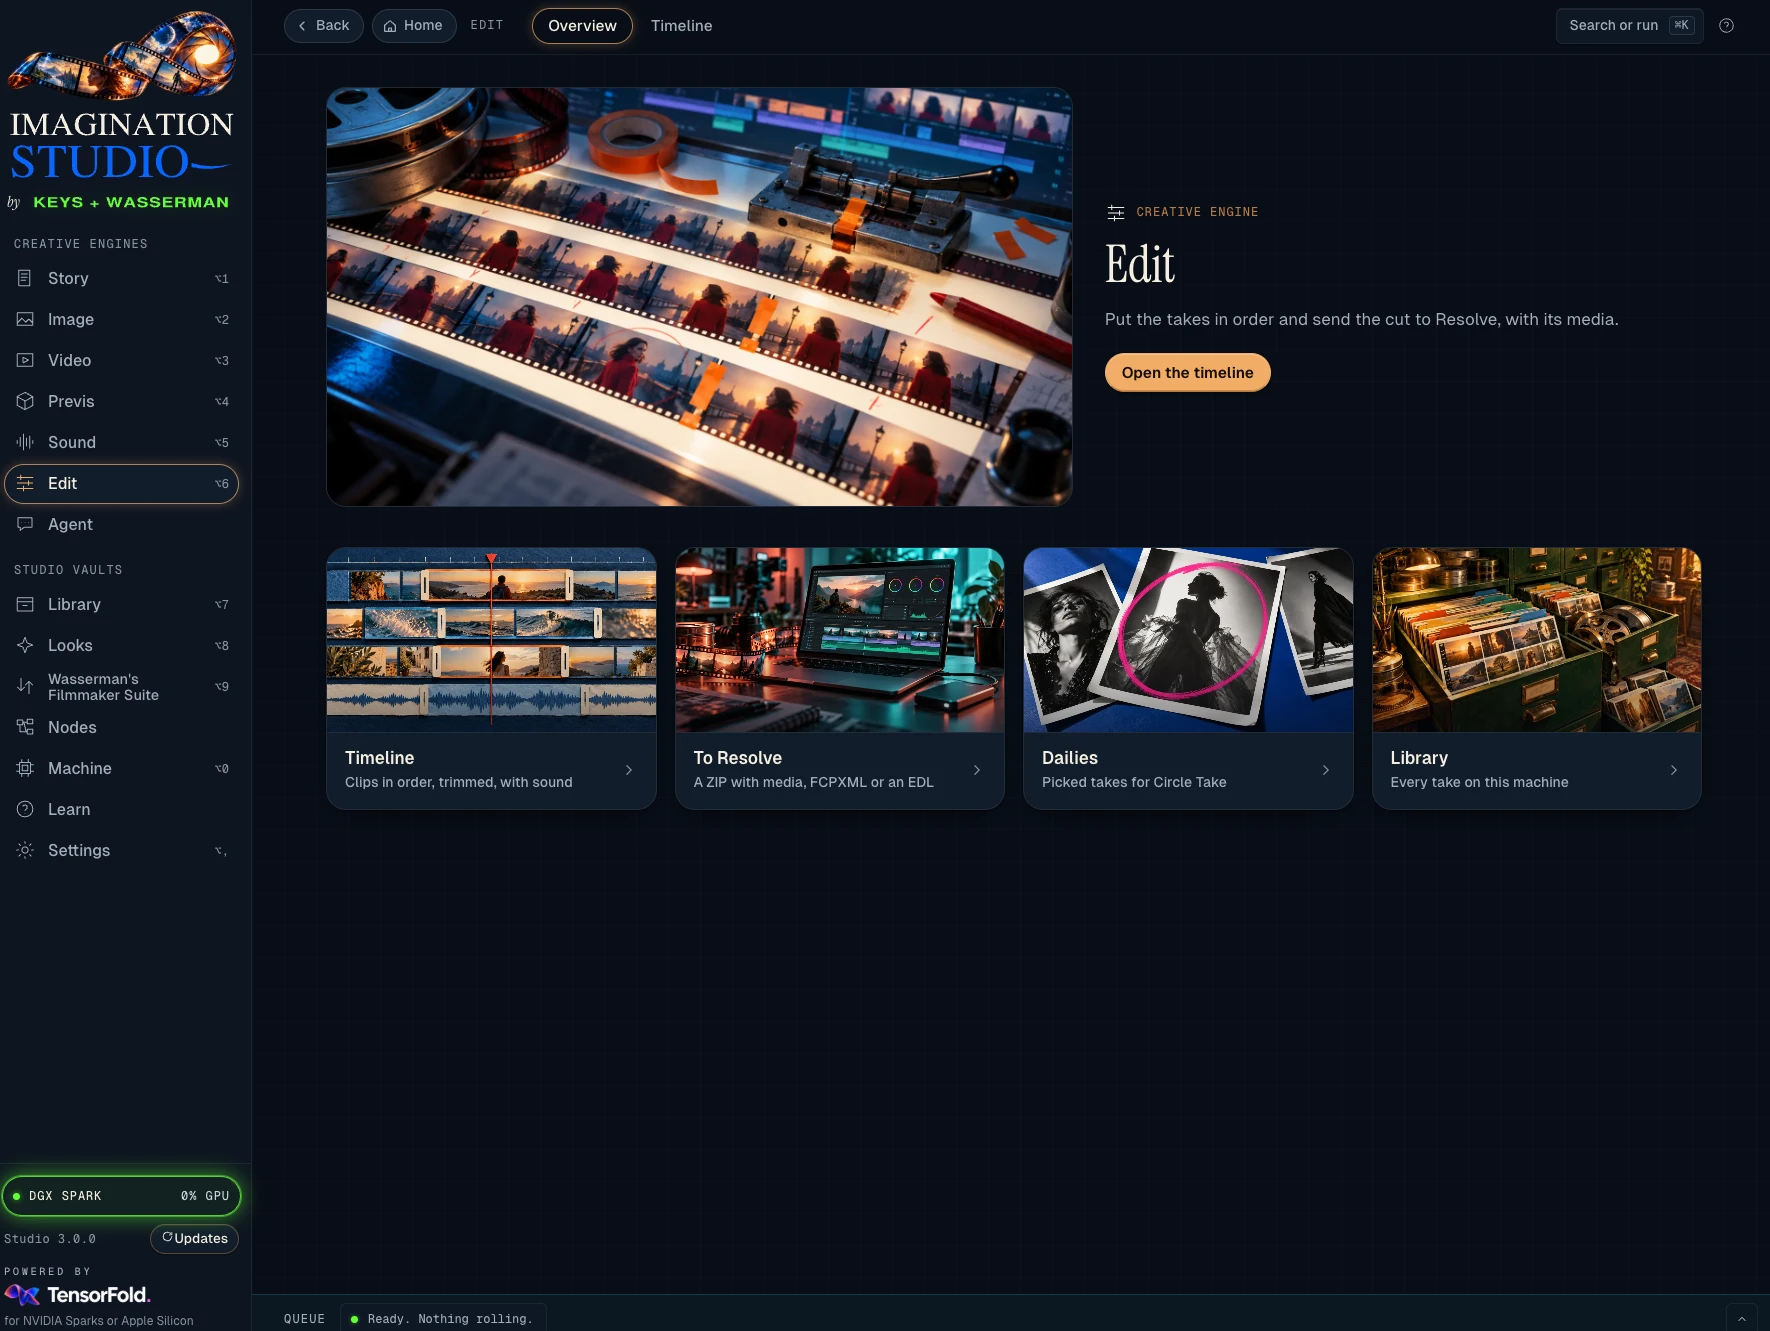Image resolution: width=1770 pixels, height=1331 pixels.
Task: Click the chevron on the Library card
Action: [x=1674, y=770]
